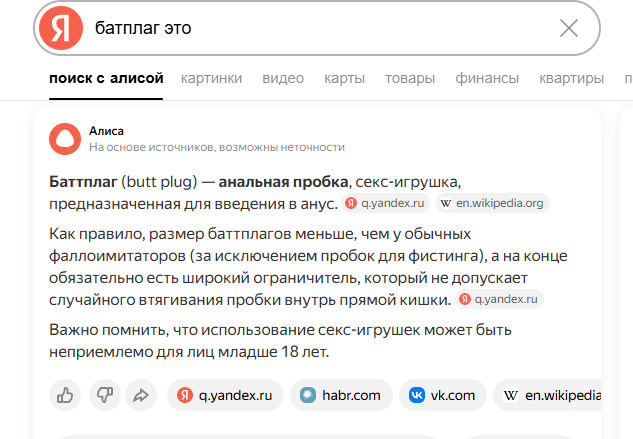This screenshot has height=439, width=633.
Task: Open the vk.com source chip
Action: pyautogui.click(x=442, y=395)
